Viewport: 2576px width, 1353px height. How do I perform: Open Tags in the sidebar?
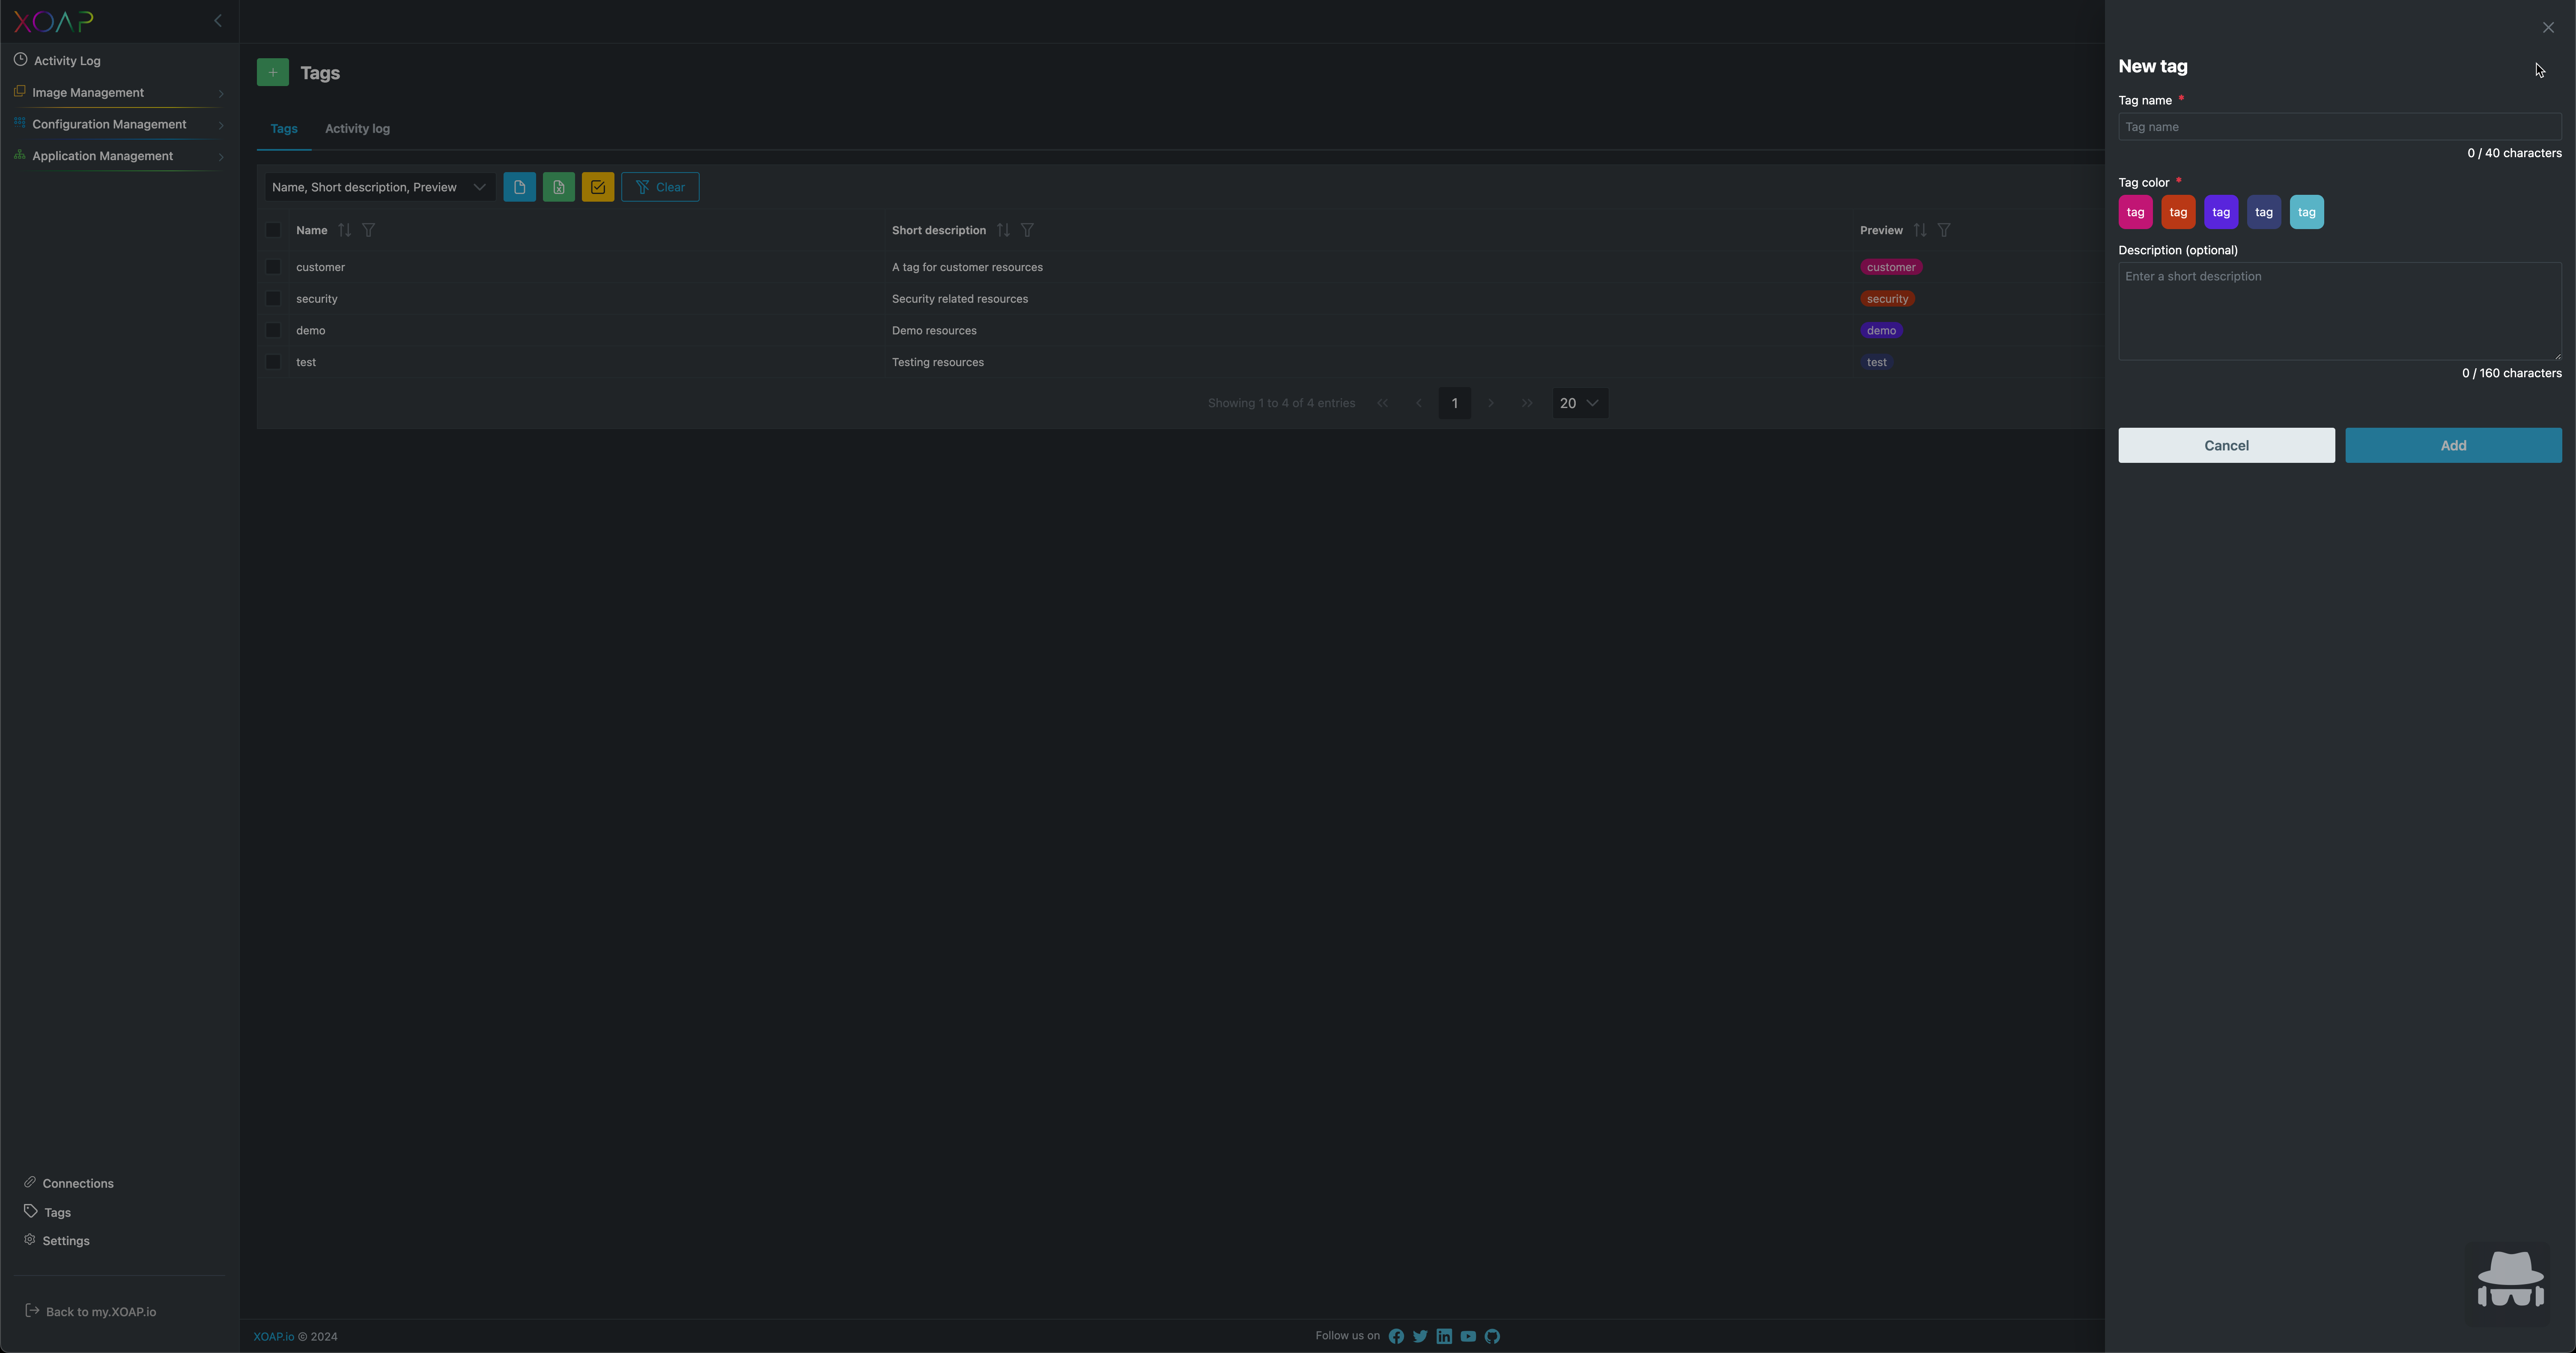(x=47, y=1212)
